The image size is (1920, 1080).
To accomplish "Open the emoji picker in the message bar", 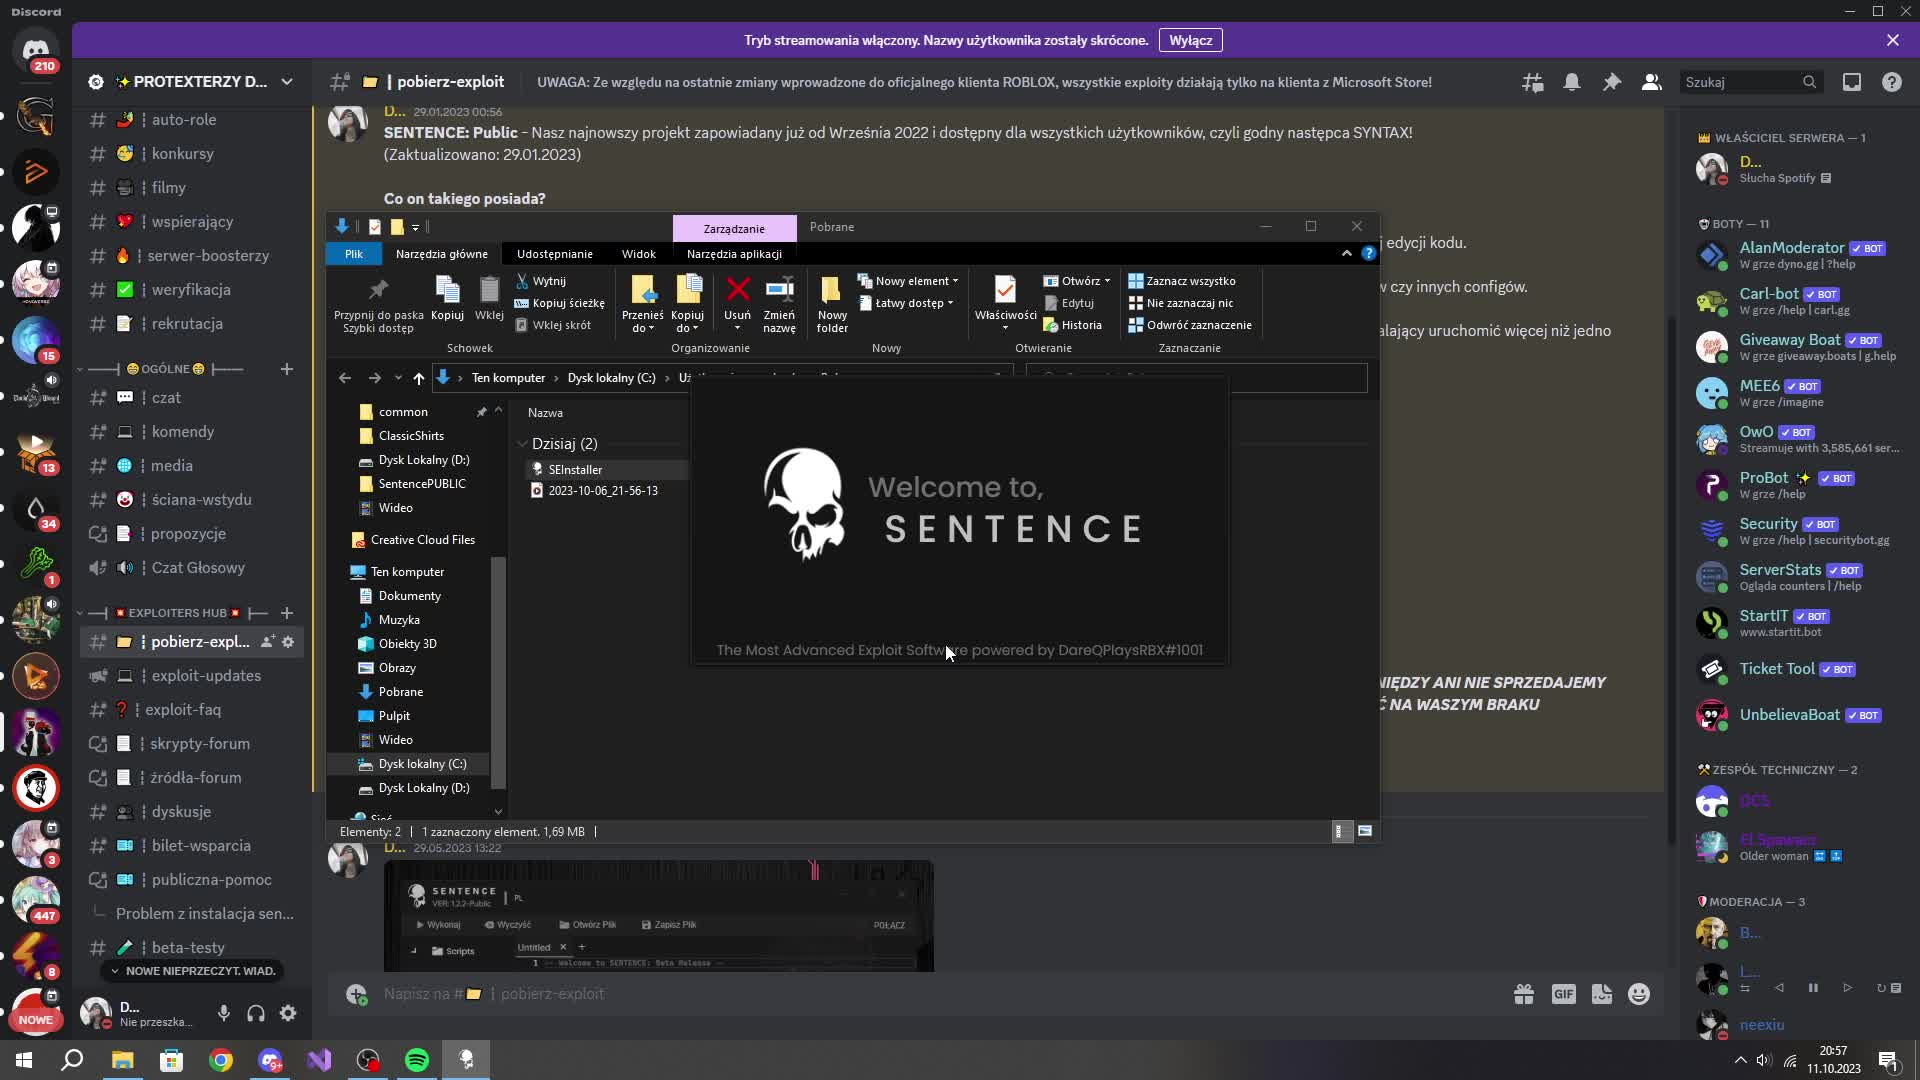I will click(1639, 993).
